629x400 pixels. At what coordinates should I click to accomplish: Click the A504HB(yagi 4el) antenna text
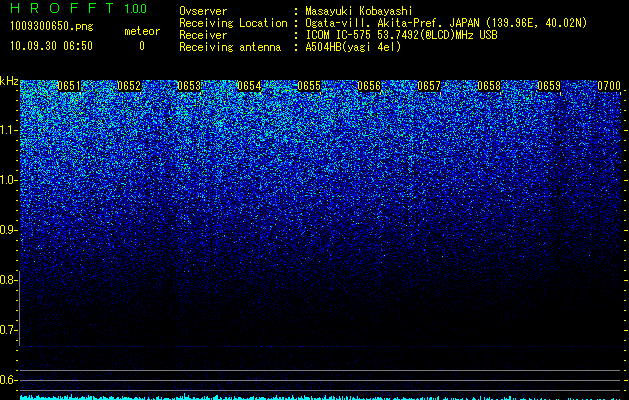pyautogui.click(x=353, y=47)
